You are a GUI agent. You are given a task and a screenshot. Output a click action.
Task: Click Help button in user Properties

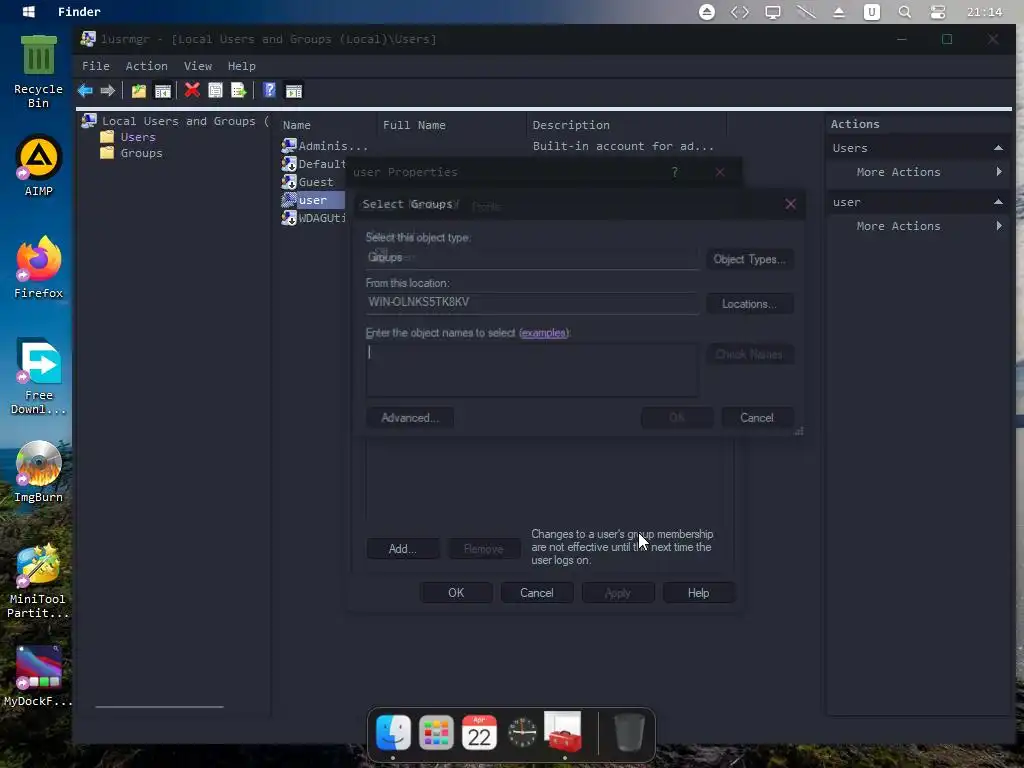tap(698, 593)
